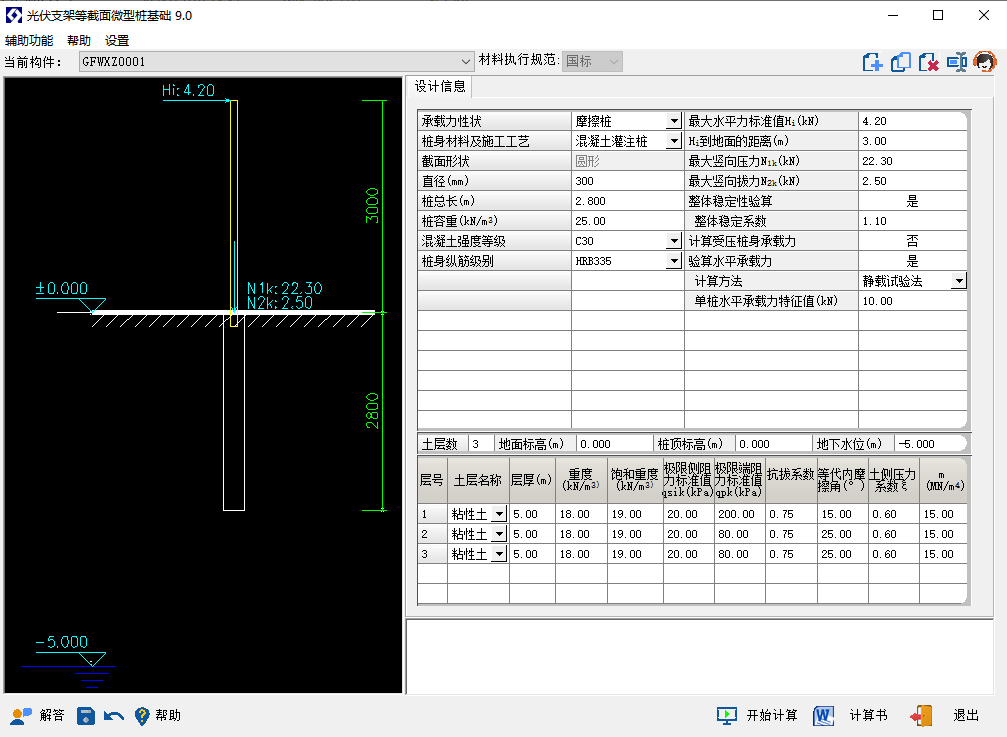
Task: Click the 退出 exit button
Action: coord(945,715)
